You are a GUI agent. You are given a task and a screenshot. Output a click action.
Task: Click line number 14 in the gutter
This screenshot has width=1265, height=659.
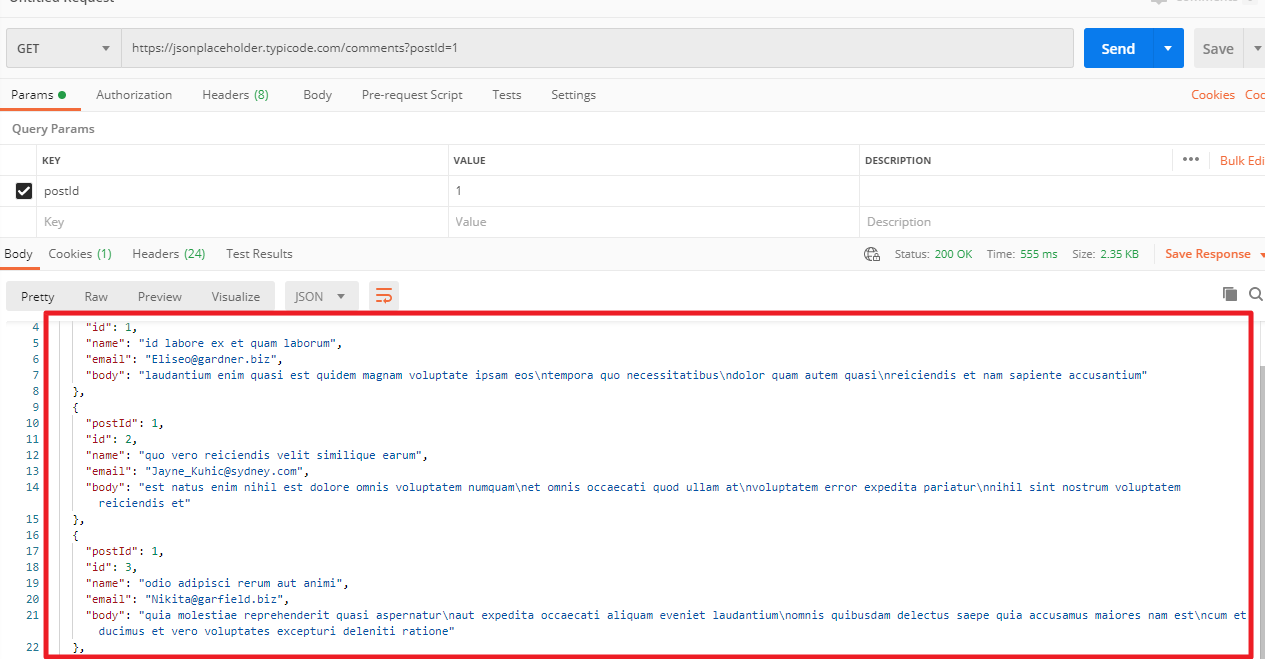[x=32, y=487]
